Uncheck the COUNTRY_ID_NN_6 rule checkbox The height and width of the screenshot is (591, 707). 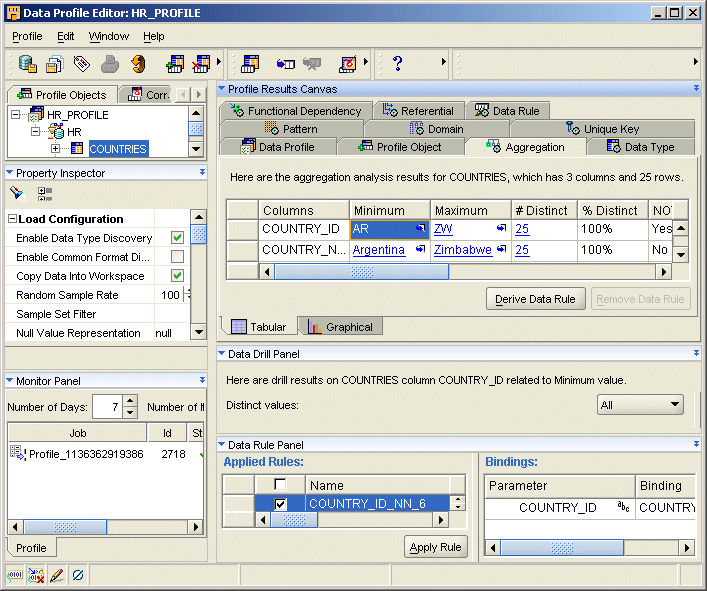click(x=281, y=504)
